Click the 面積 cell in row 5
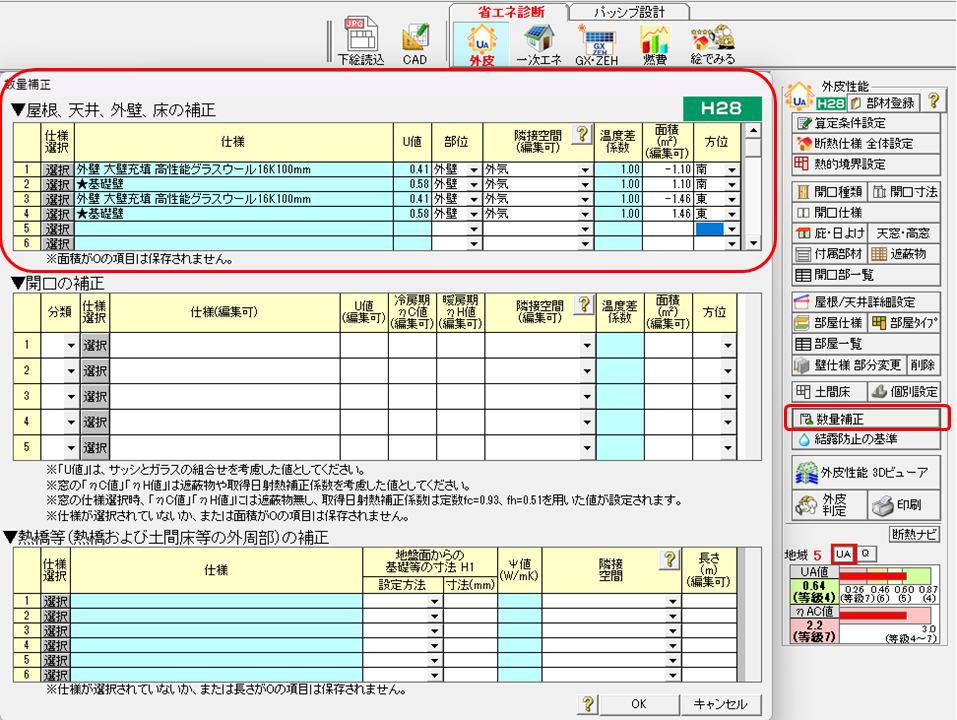Image resolution: width=957 pixels, height=720 pixels. (667, 229)
